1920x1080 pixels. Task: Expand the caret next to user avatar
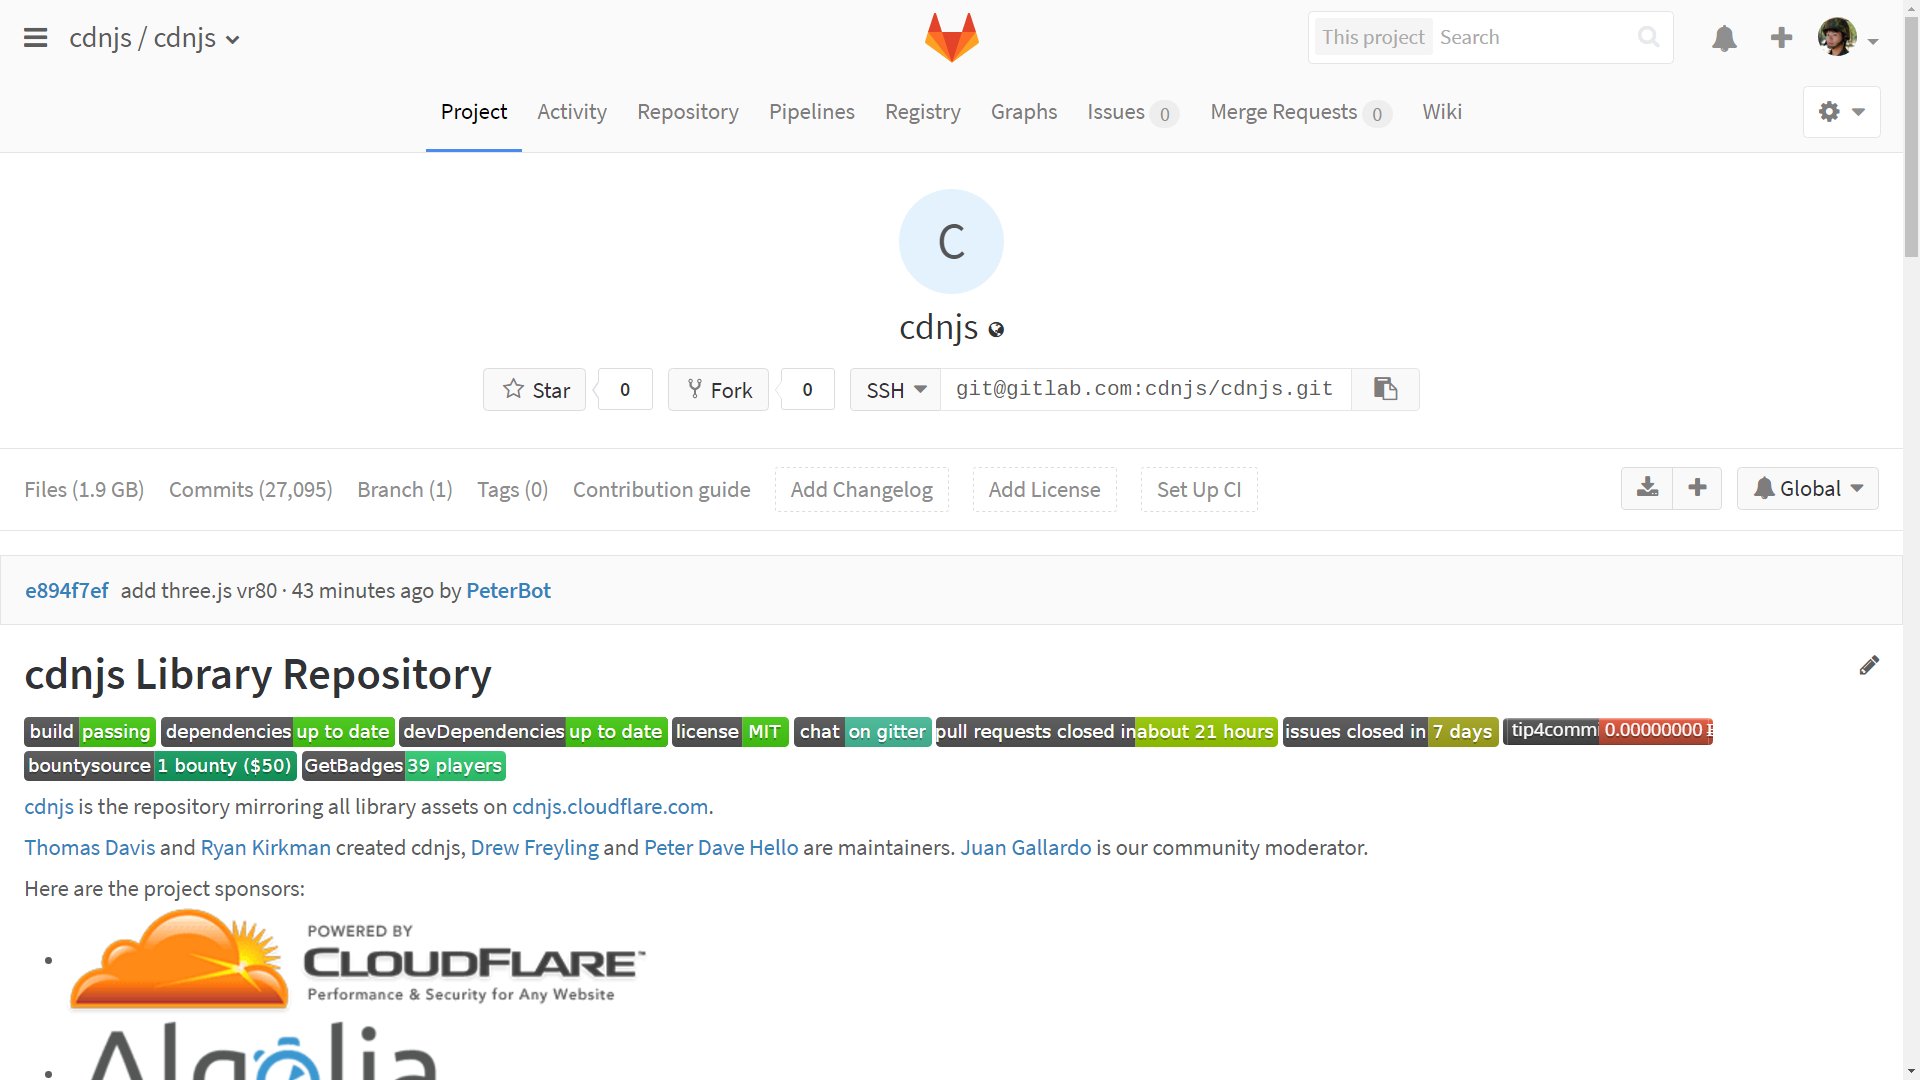pyautogui.click(x=1873, y=41)
